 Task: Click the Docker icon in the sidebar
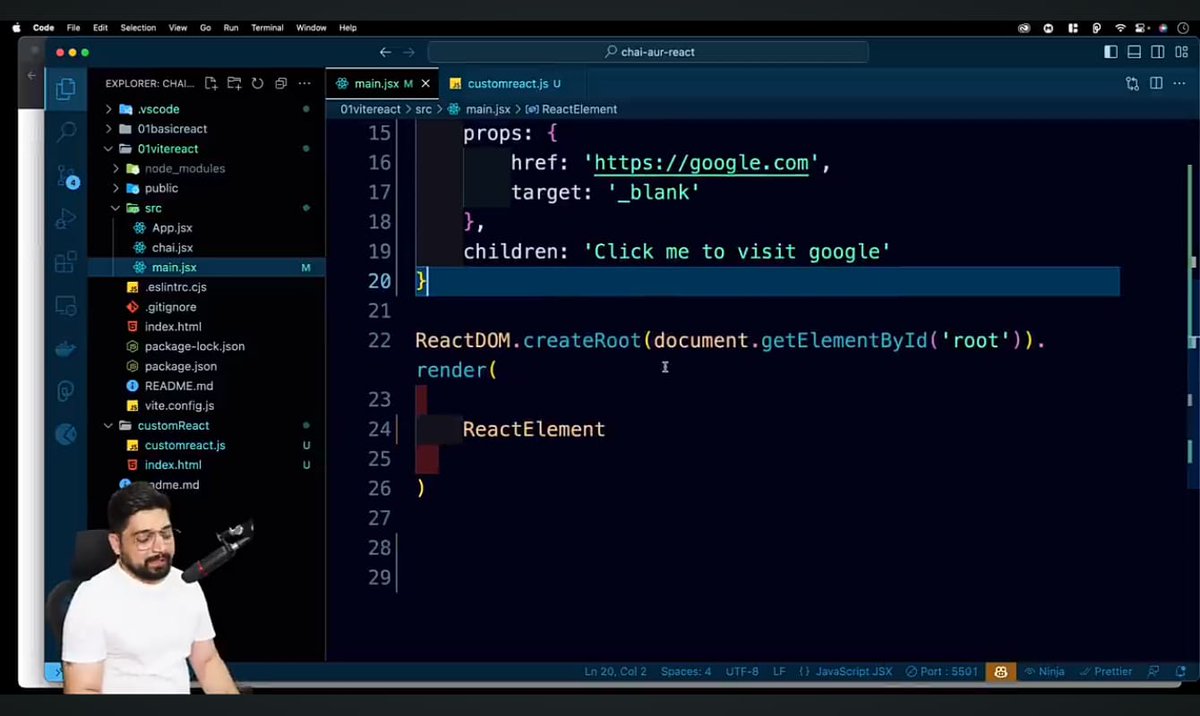[x=63, y=348]
